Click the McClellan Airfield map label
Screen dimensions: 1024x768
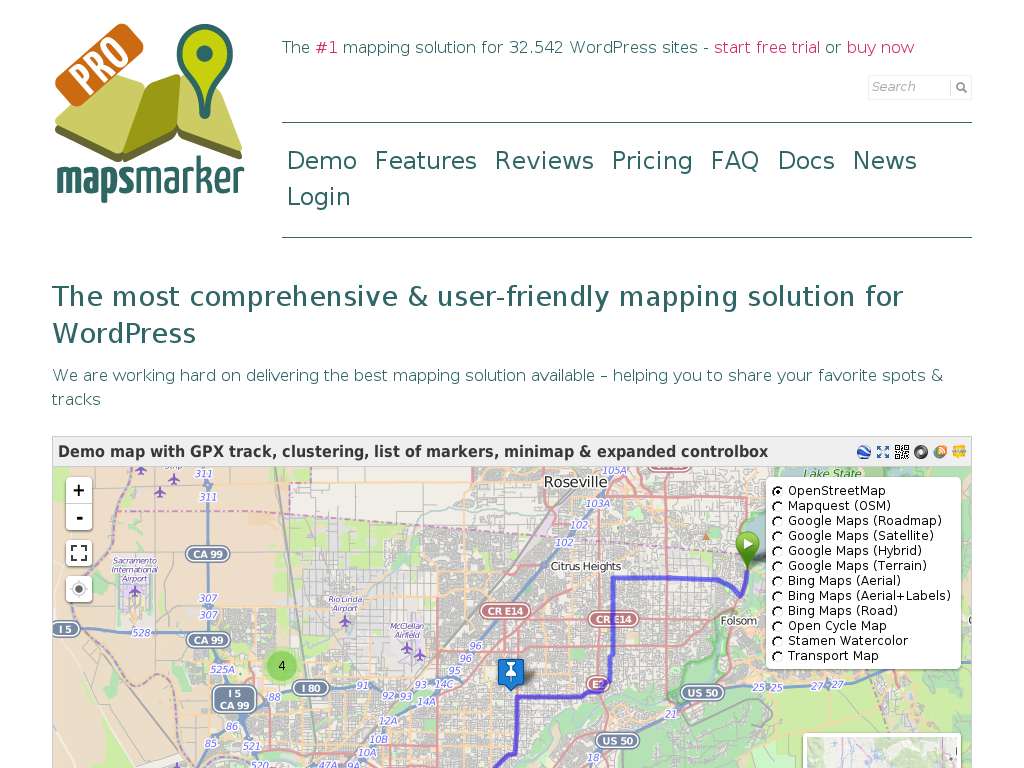pos(407,630)
